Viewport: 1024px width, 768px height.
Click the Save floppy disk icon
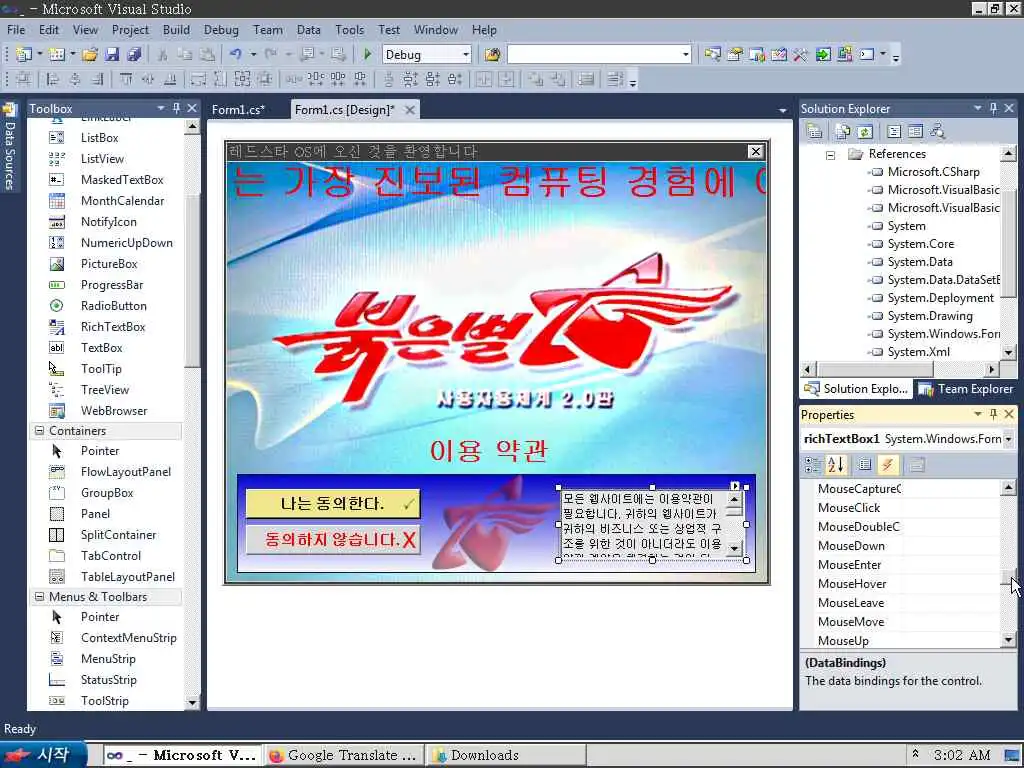tap(112, 55)
